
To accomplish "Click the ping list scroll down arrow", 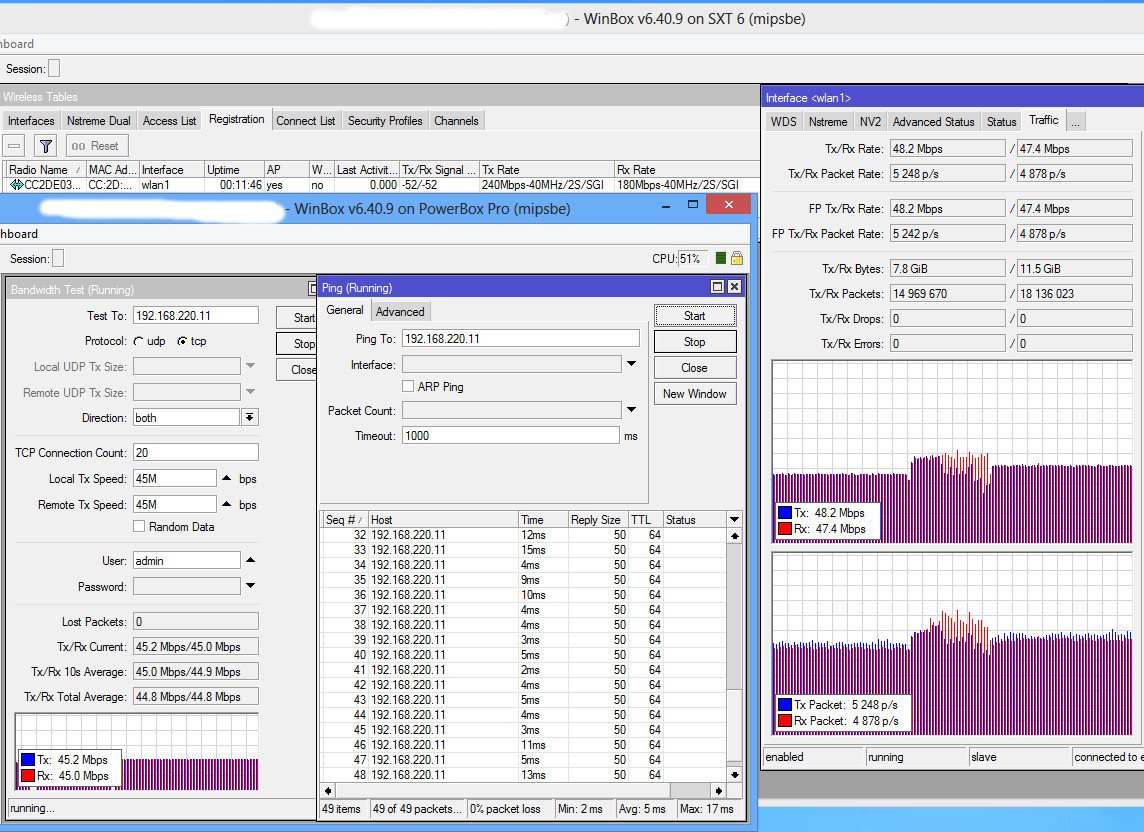I will point(735,774).
